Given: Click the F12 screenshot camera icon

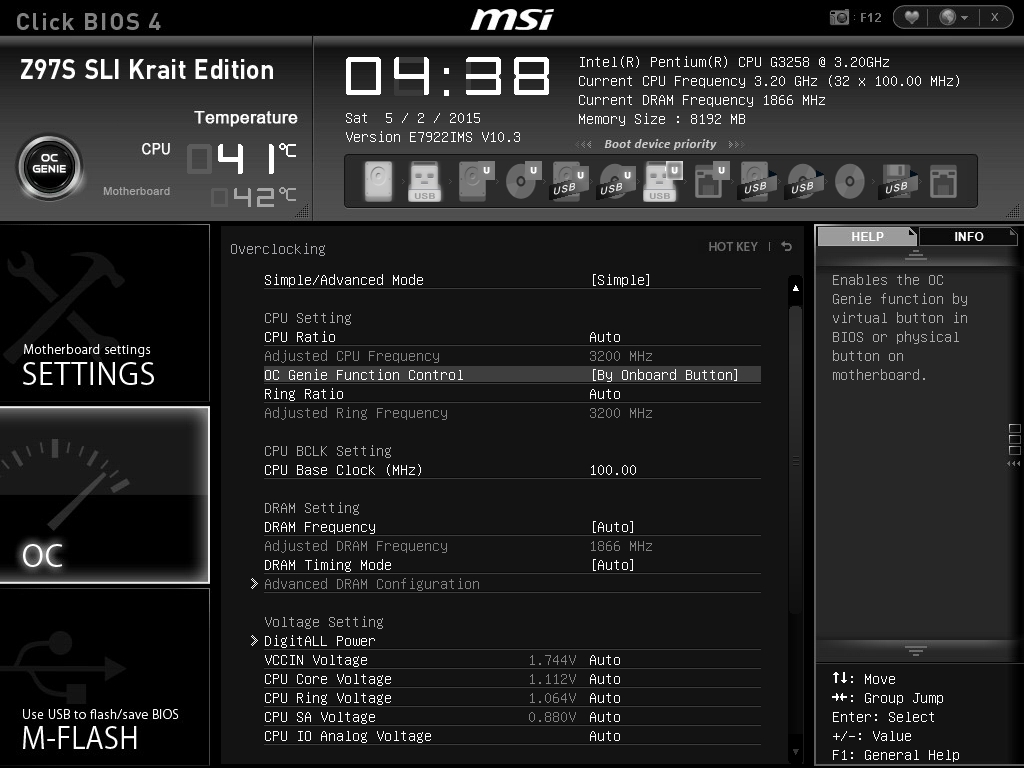Looking at the screenshot, I should pyautogui.click(x=839, y=18).
